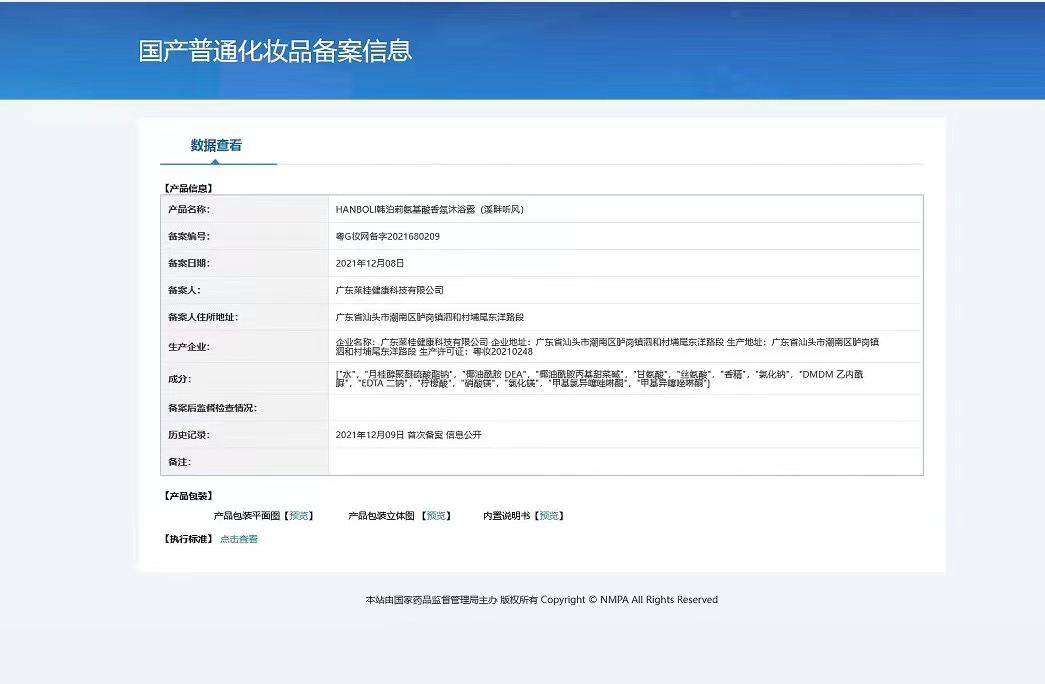Click the empty 备注 value cell

pyautogui.click(x=625, y=462)
